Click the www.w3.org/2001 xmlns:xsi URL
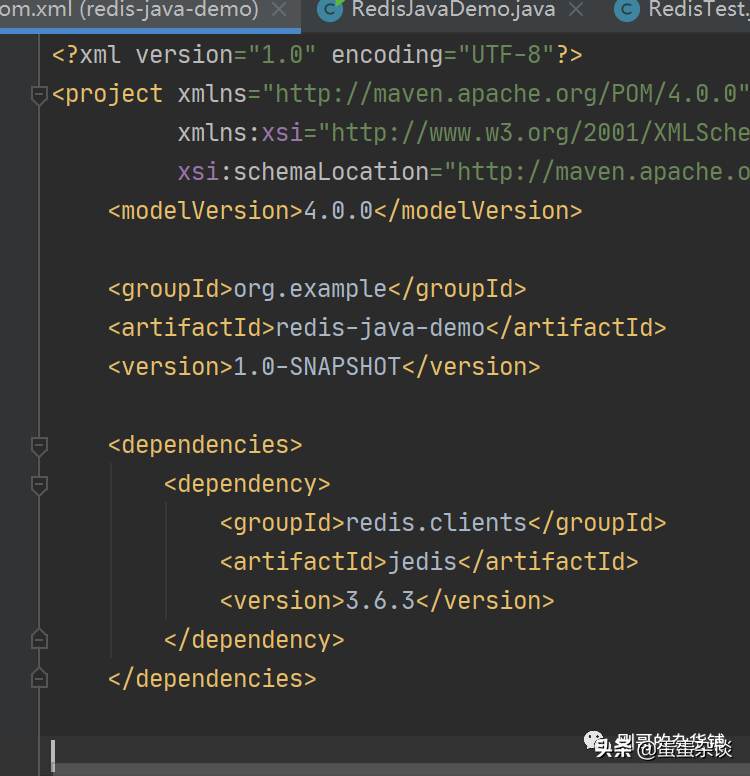Image resolution: width=750 pixels, height=776 pixels. [534, 133]
